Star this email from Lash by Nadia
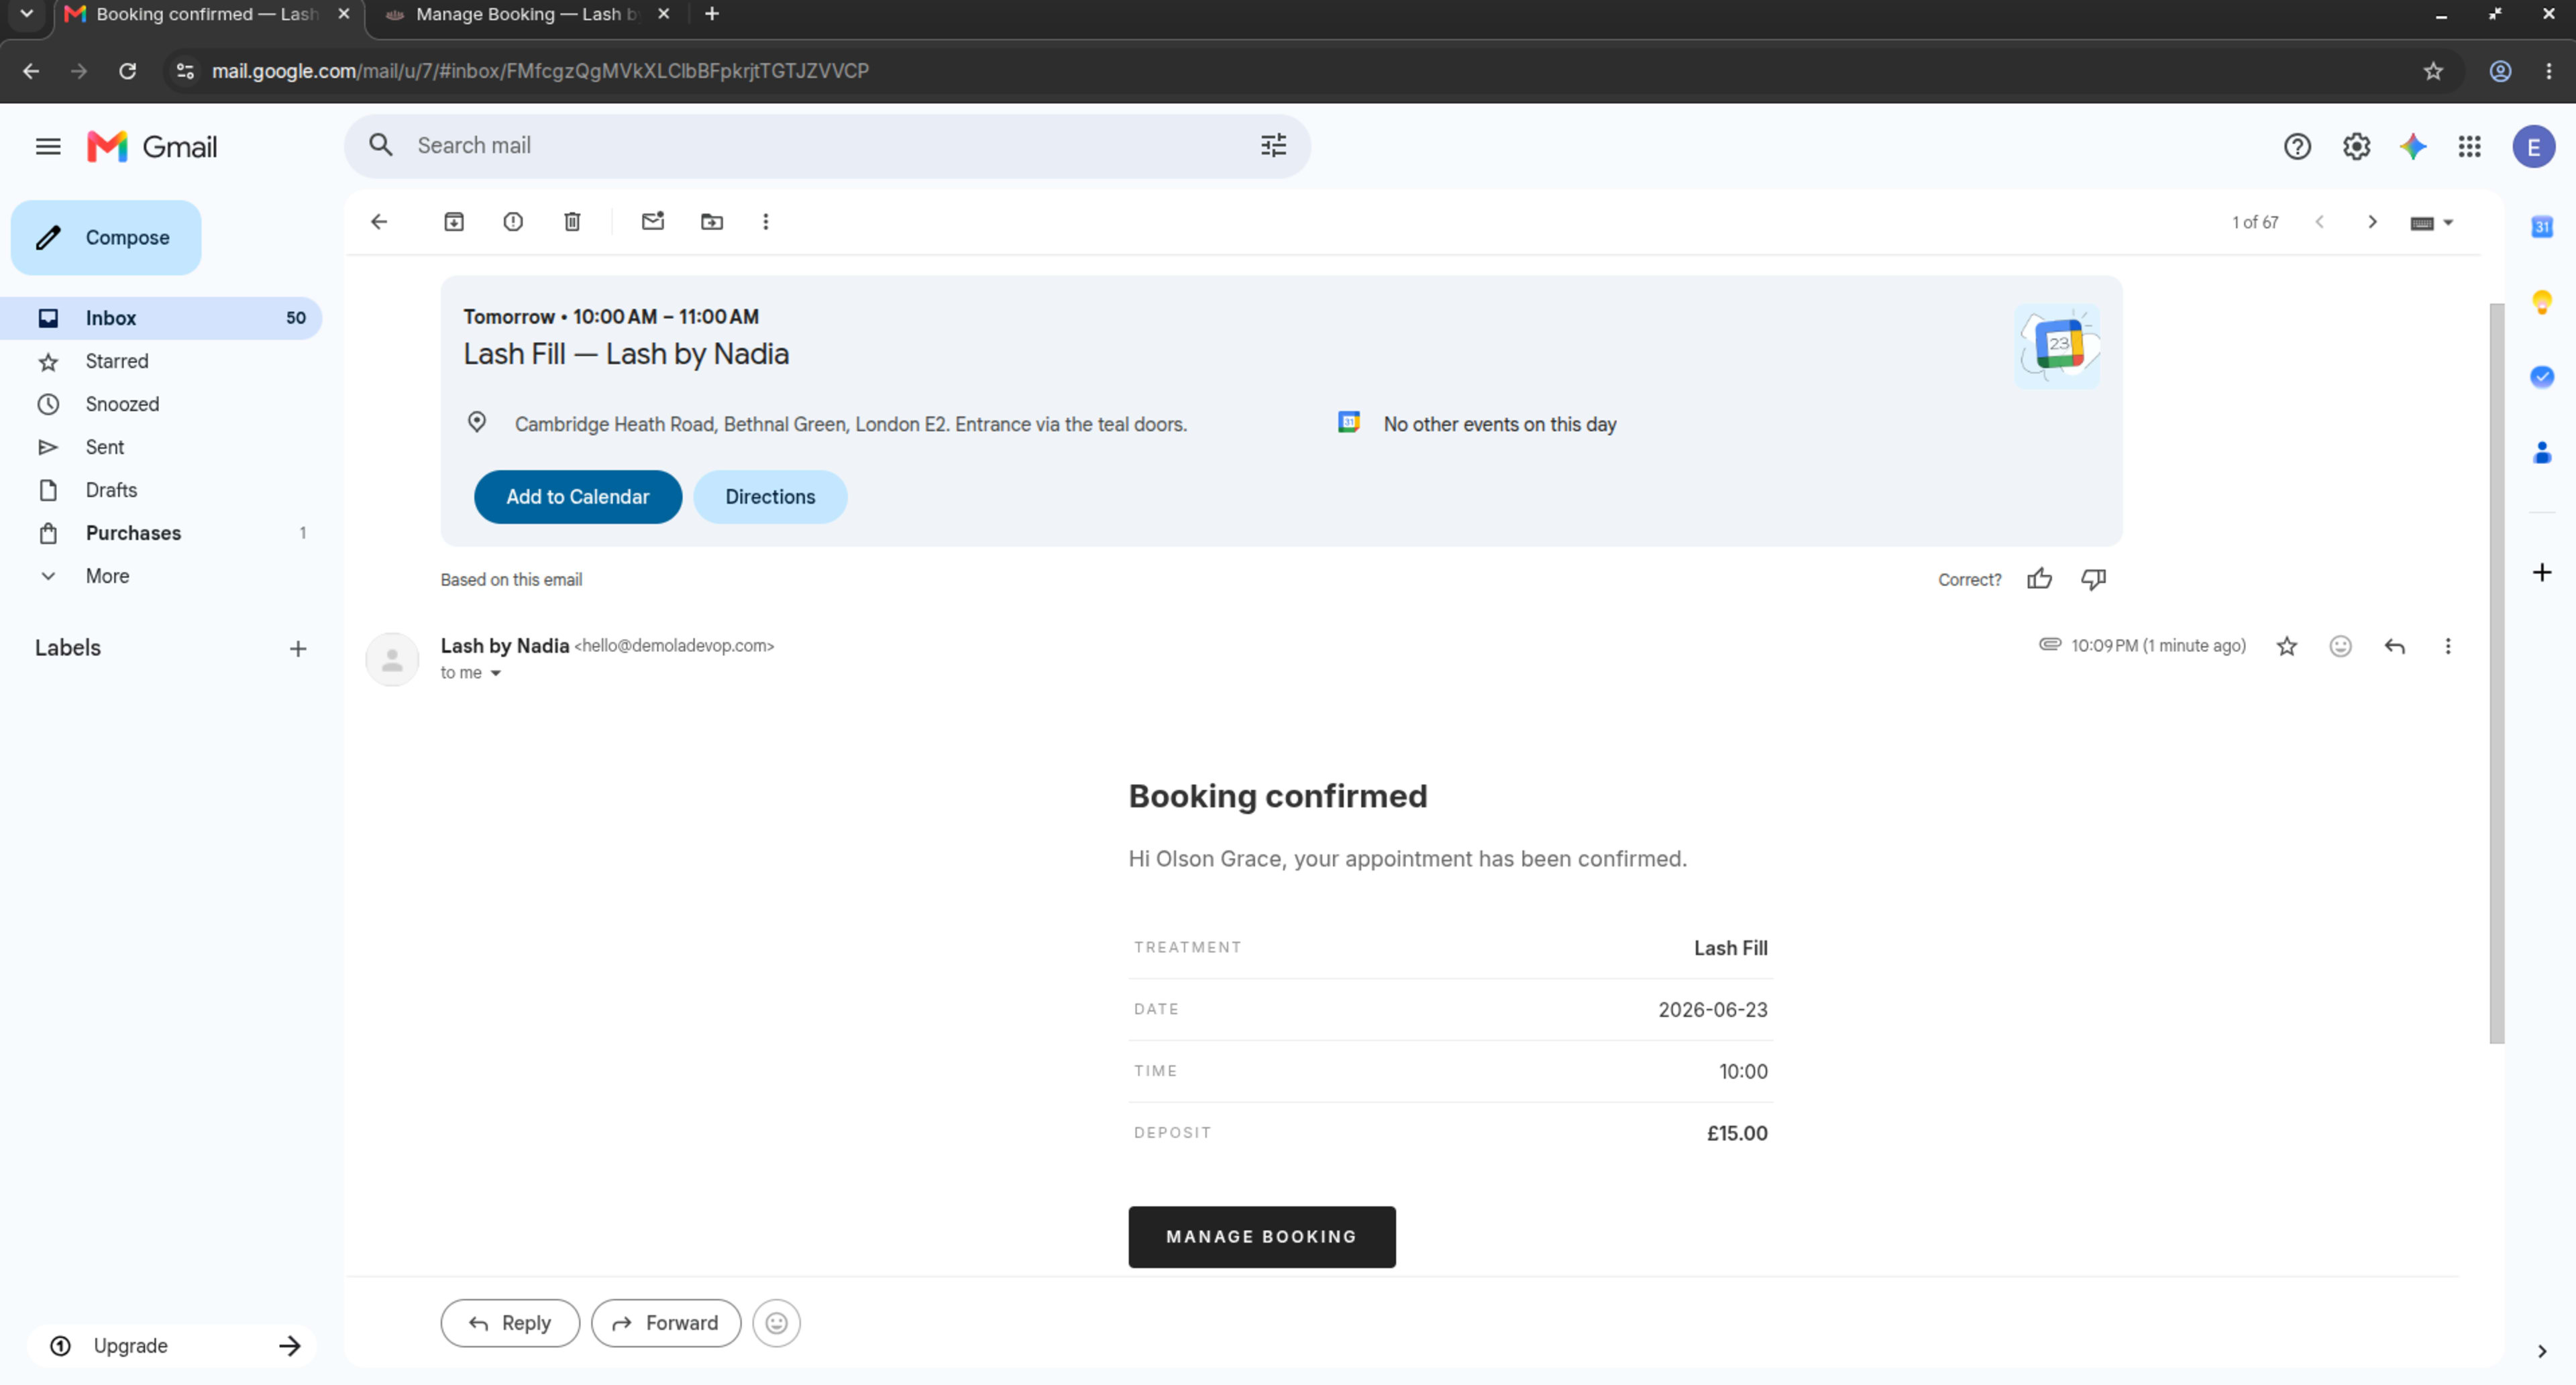2576x1385 pixels. [x=2286, y=646]
